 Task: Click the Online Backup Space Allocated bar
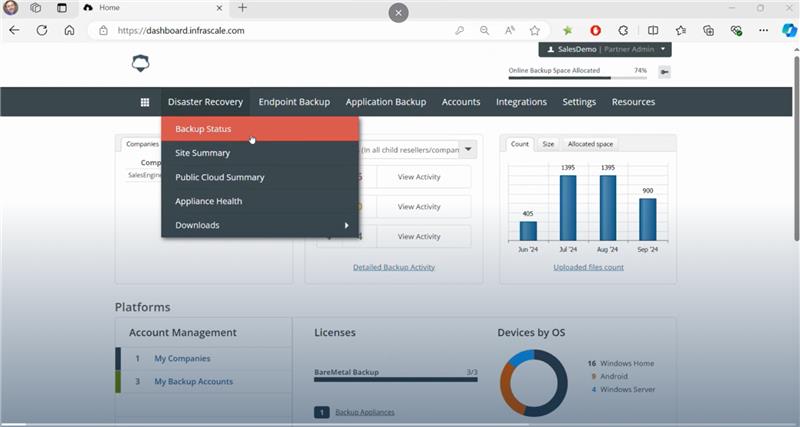coord(578,78)
